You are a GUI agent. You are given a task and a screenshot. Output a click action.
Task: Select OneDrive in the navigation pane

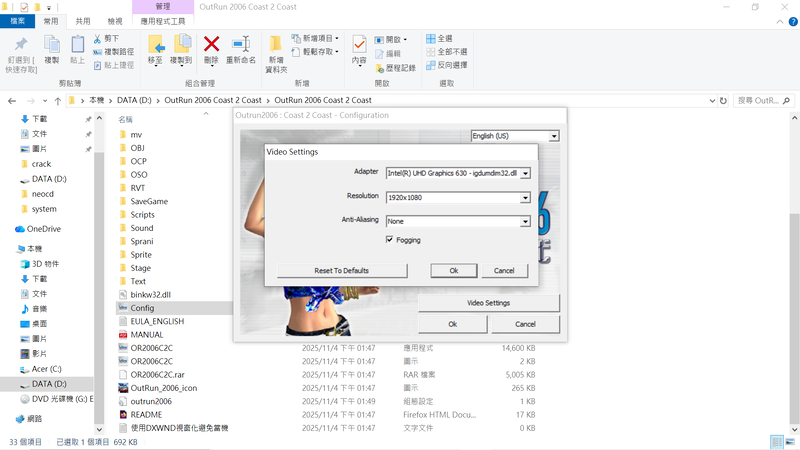tap(38, 229)
